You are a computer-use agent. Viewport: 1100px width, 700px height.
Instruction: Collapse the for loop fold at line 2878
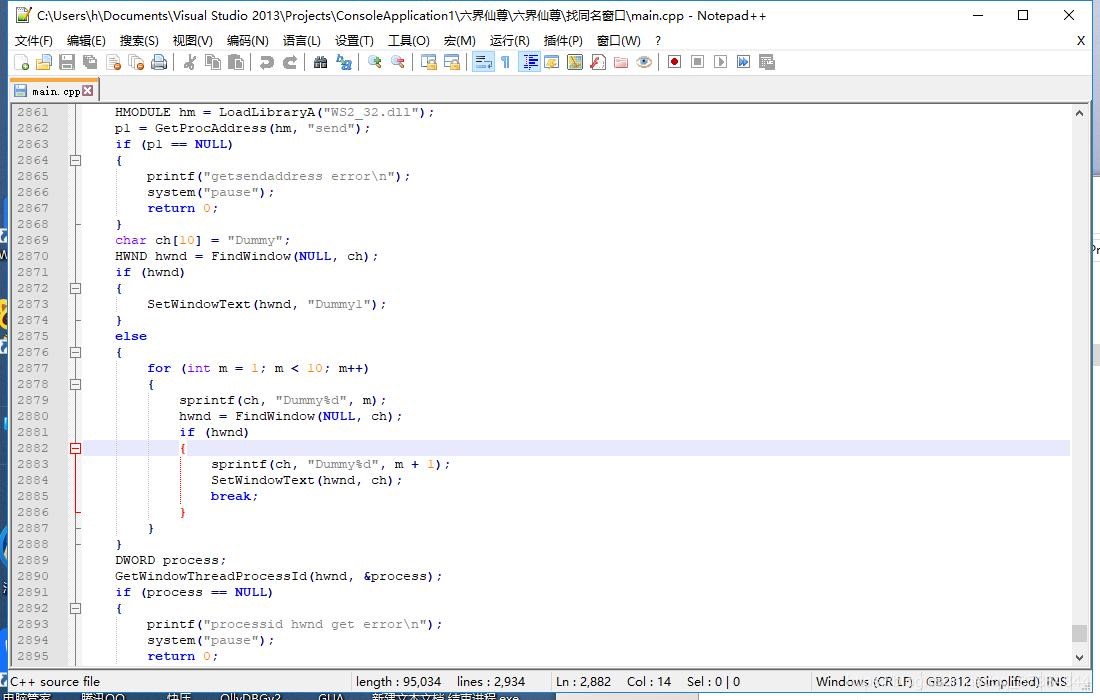(x=76, y=384)
